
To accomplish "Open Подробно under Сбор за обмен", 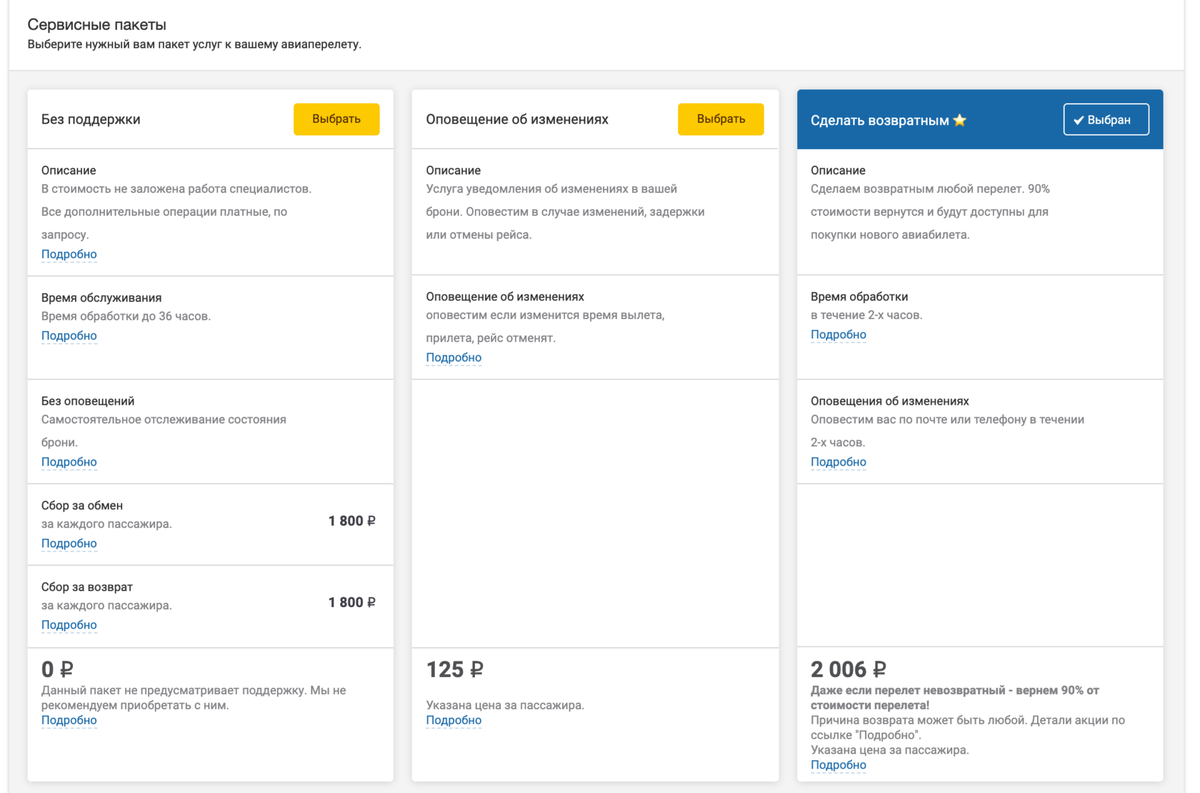I will (x=69, y=544).
